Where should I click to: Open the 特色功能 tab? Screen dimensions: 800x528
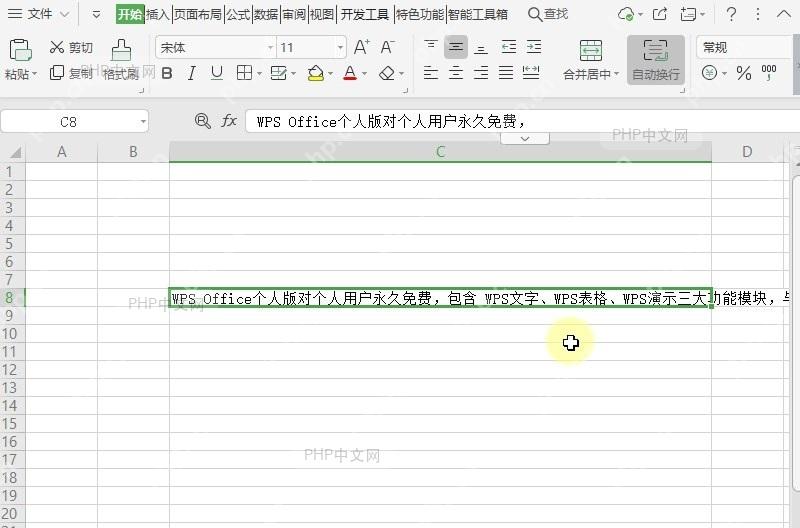pyautogui.click(x=420, y=14)
